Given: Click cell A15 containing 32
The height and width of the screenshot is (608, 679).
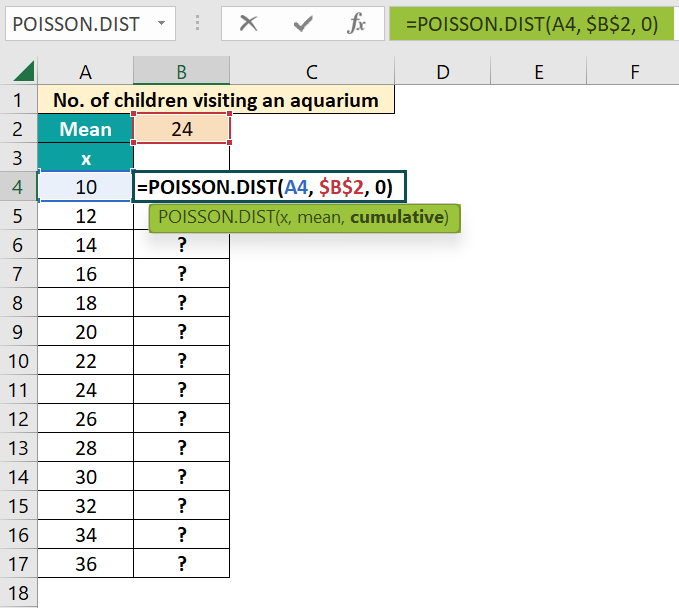Looking at the screenshot, I should (85, 506).
